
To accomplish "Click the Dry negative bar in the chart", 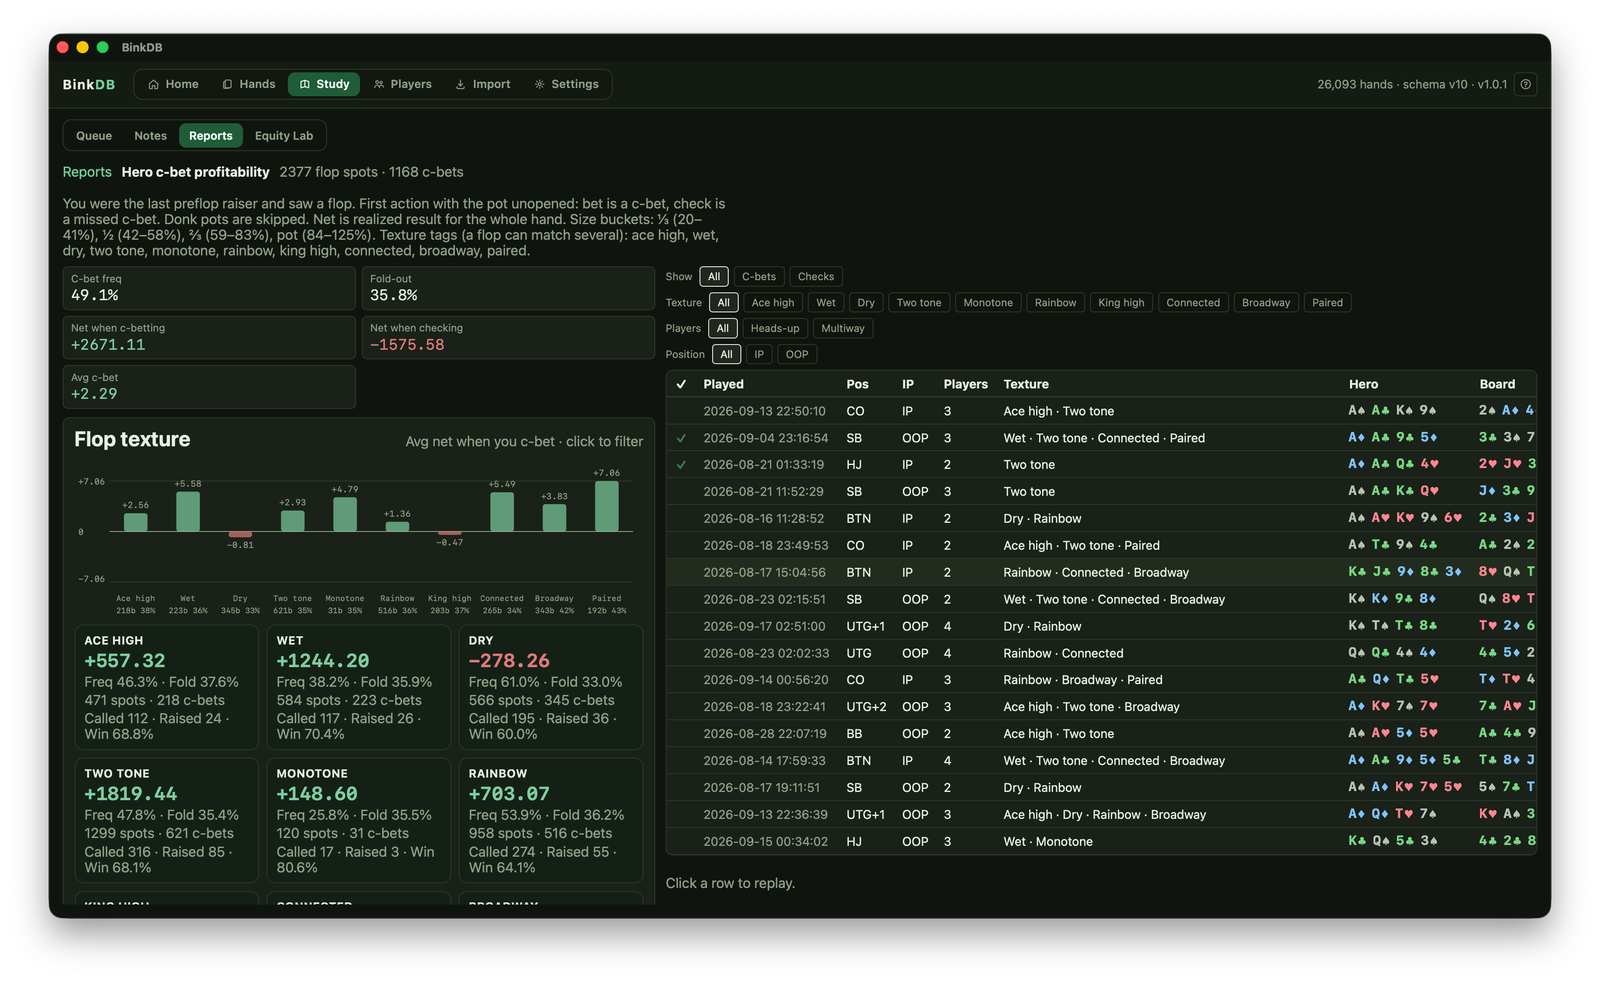I will pyautogui.click(x=240, y=534).
